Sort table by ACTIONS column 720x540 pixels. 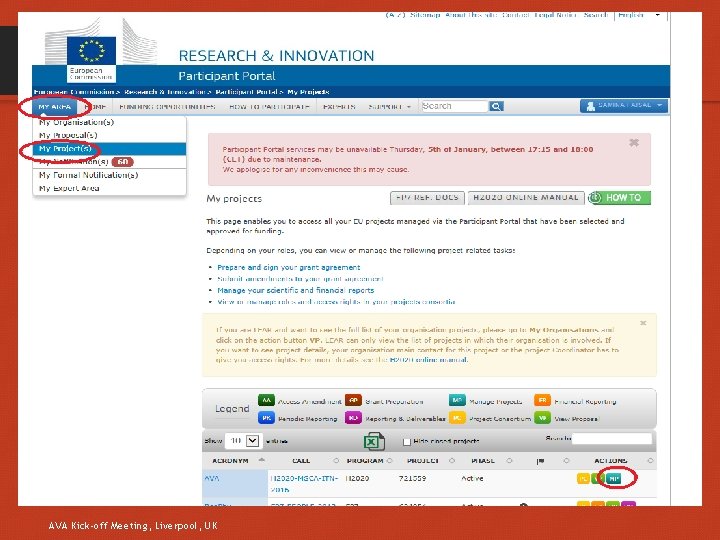650,461
